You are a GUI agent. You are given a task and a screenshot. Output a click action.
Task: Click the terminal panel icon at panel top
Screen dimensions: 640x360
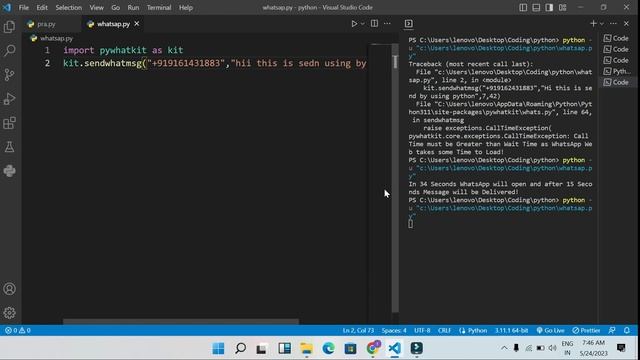[x=409, y=24]
